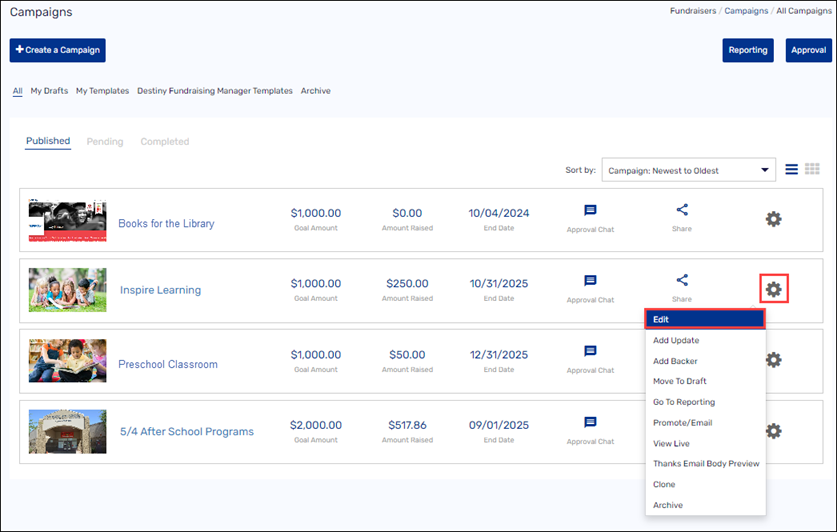
Task: Click the gear icon for Inspire Learning
Action: click(x=773, y=290)
